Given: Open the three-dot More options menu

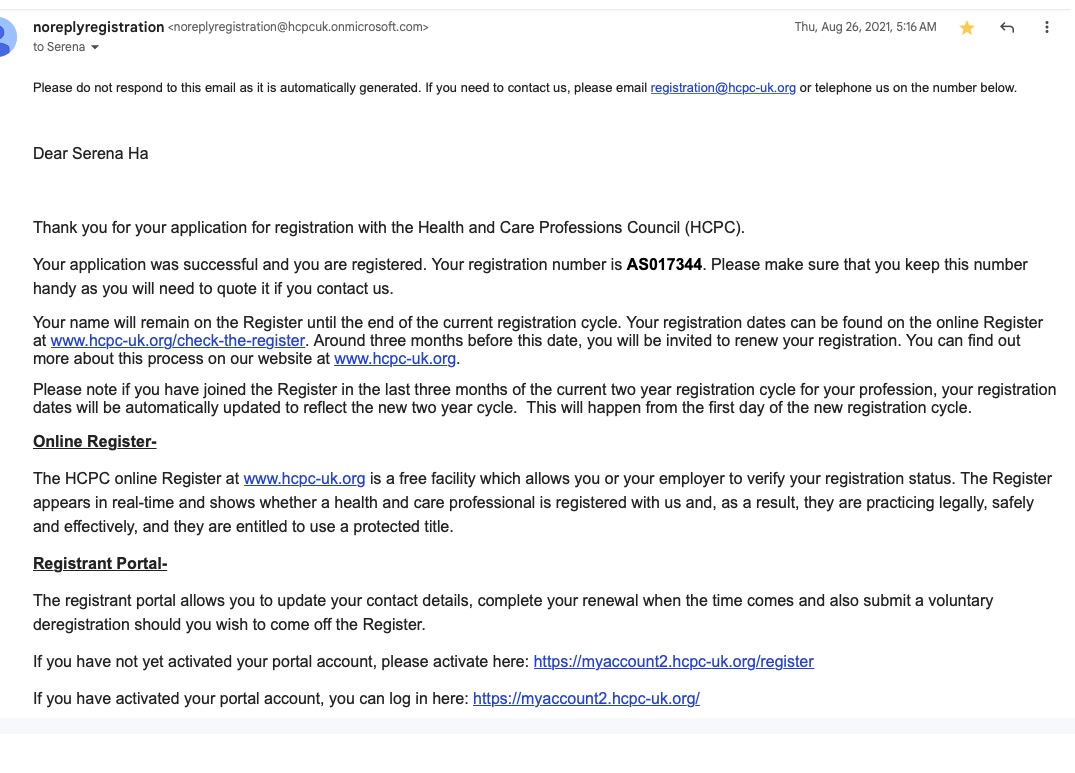Looking at the screenshot, I should coord(1047,28).
